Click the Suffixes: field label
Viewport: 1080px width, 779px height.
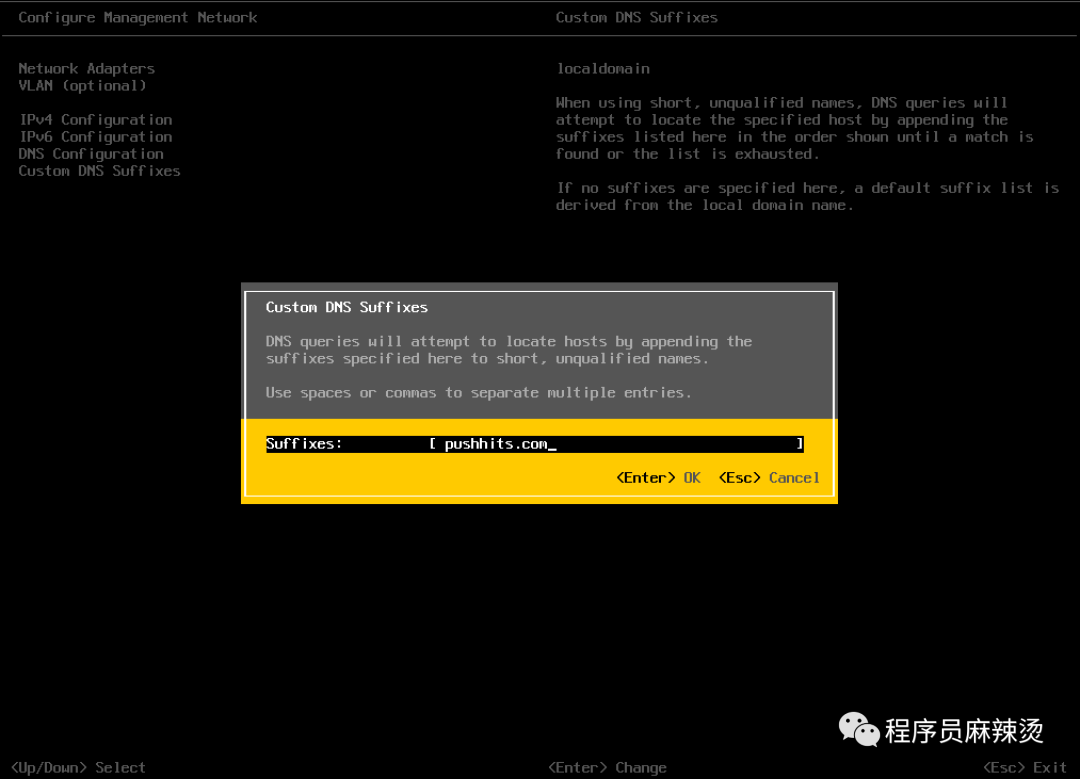tap(304, 444)
